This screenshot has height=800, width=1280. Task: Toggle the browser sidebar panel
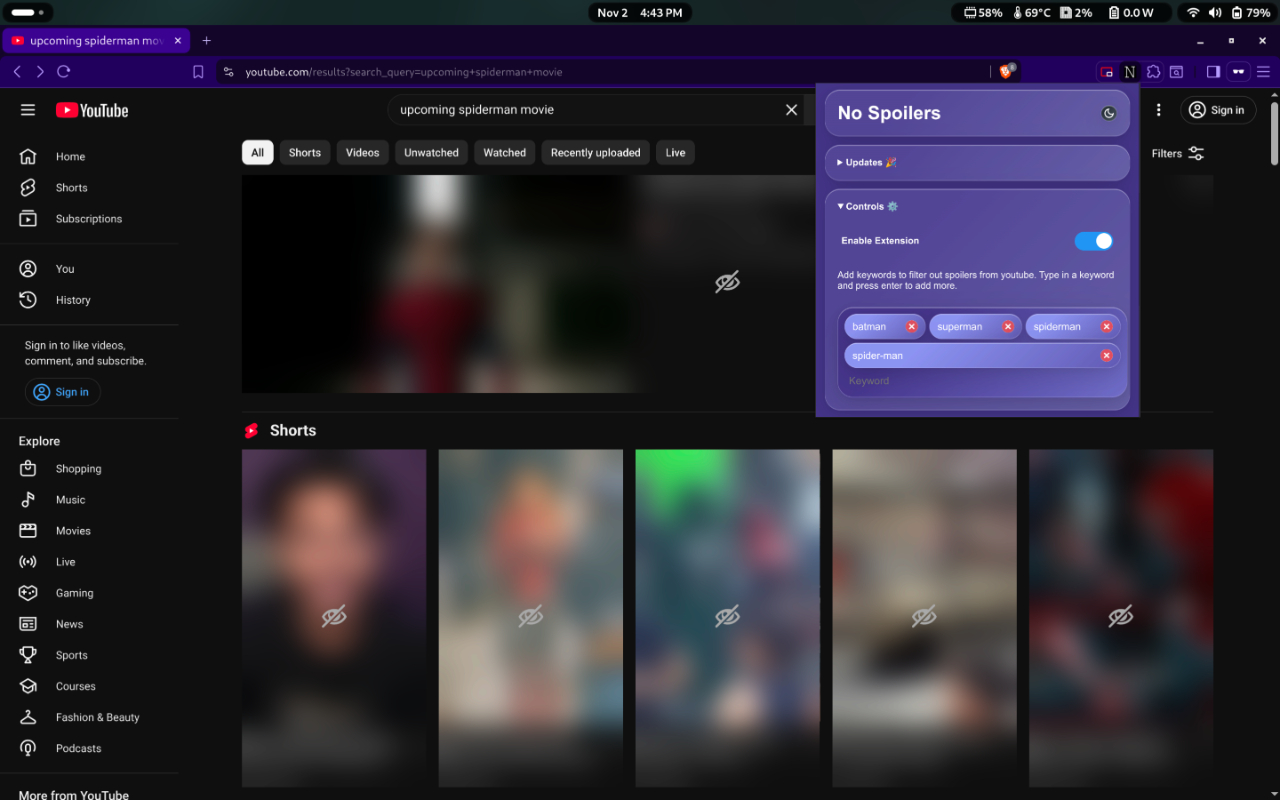[1213, 72]
